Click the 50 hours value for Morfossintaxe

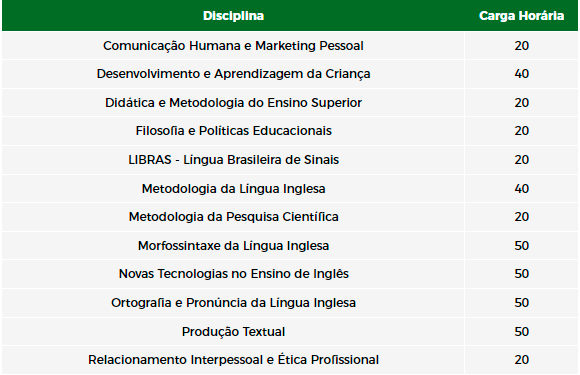pyautogui.click(x=522, y=246)
